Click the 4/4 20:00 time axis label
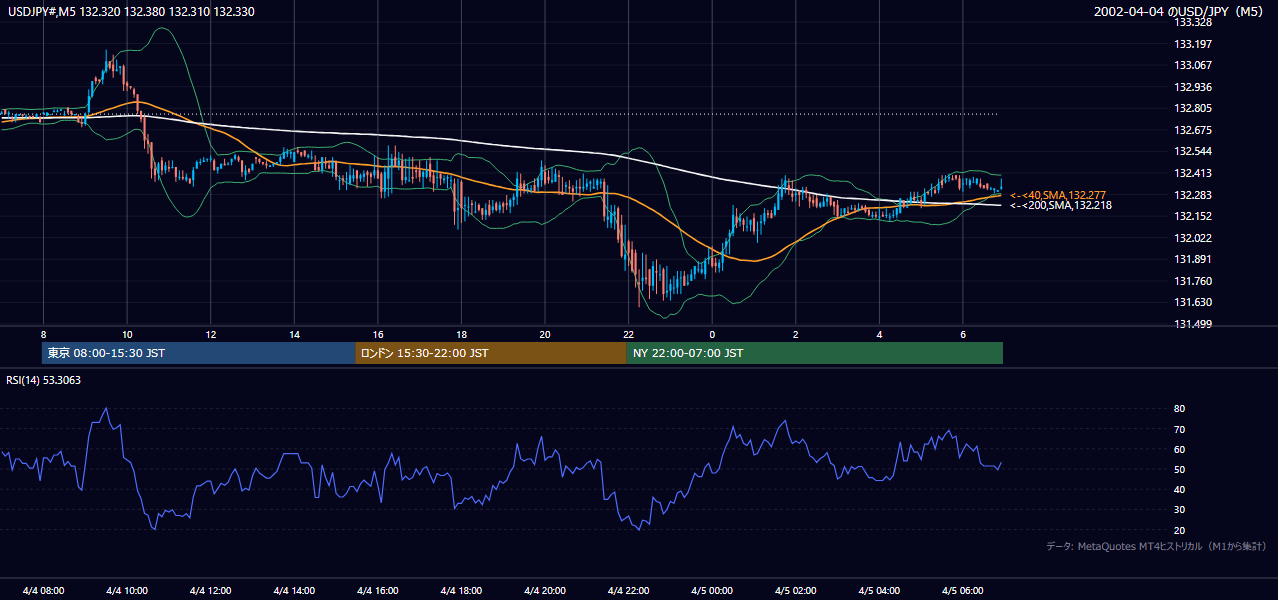 [545, 590]
